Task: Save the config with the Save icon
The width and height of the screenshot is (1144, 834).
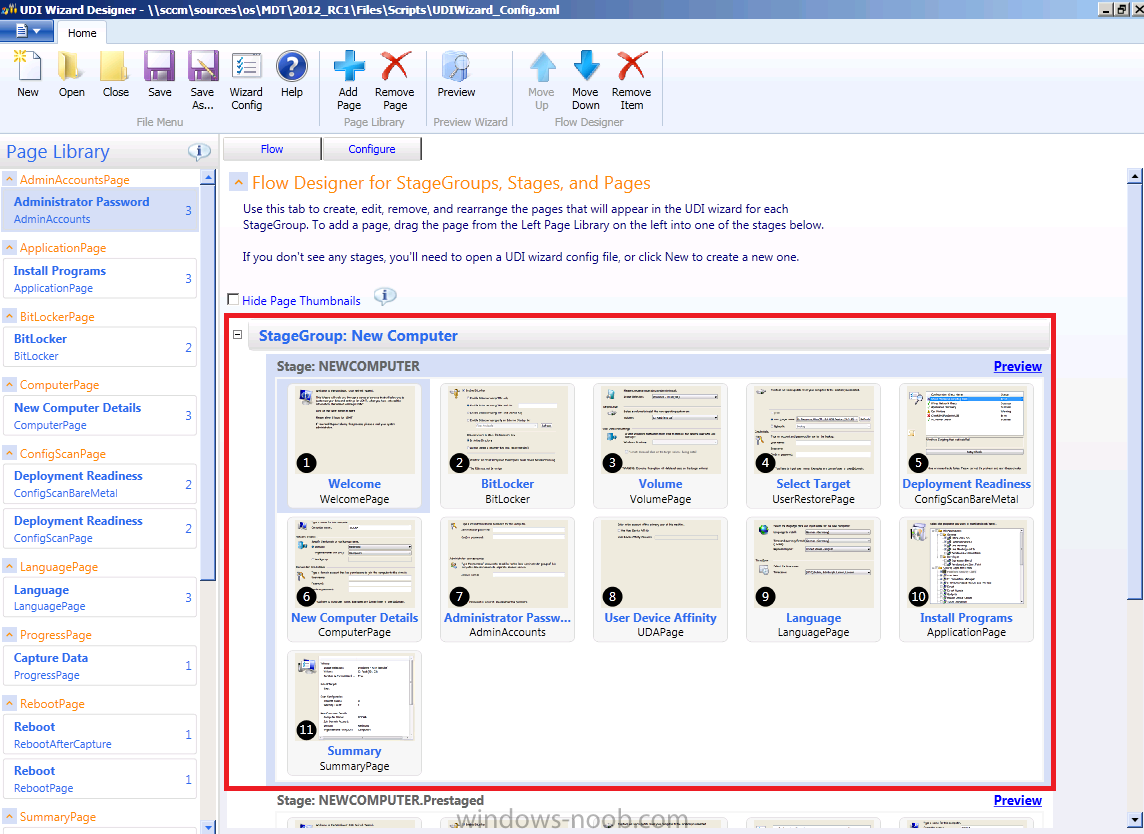Action: (x=159, y=66)
